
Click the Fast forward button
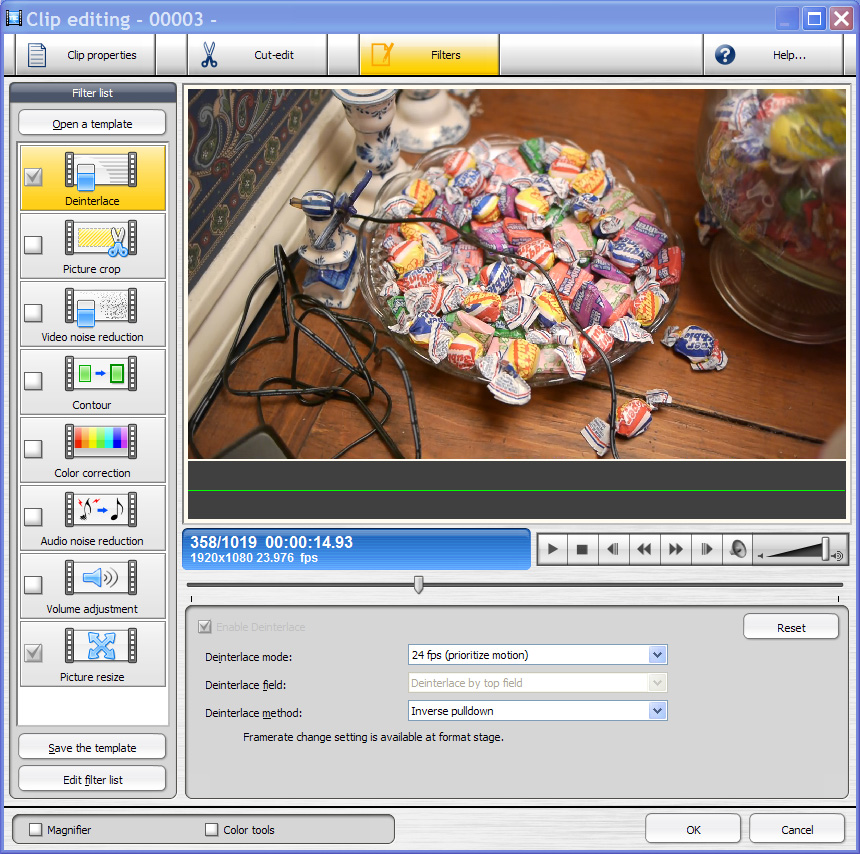(x=676, y=549)
